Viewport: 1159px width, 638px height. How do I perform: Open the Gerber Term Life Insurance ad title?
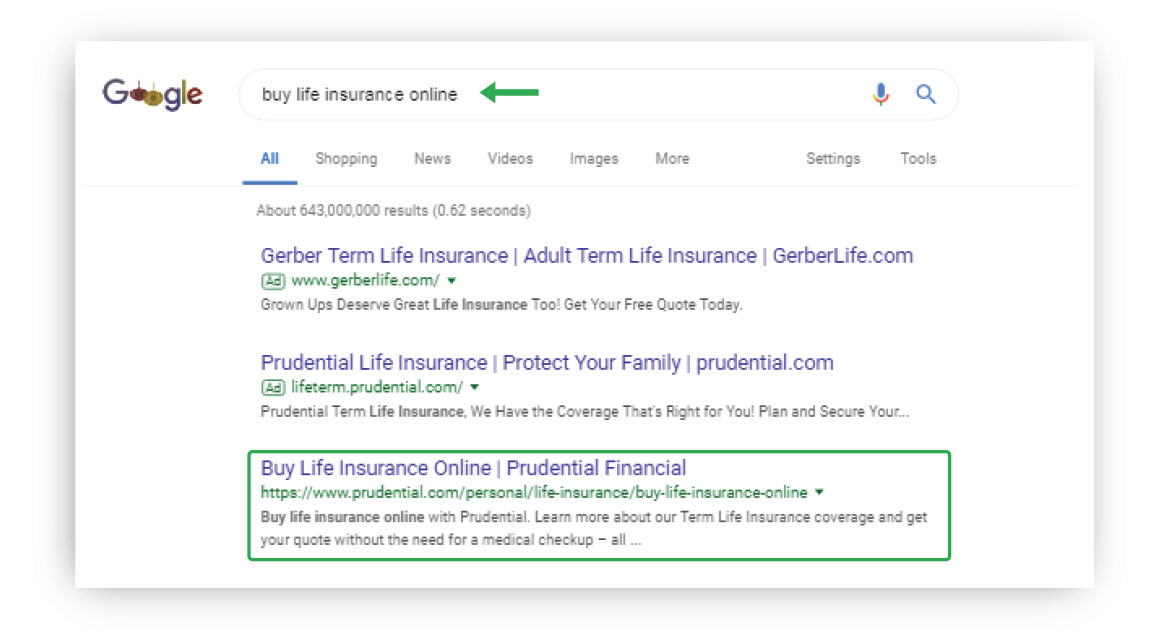pyautogui.click(x=587, y=256)
